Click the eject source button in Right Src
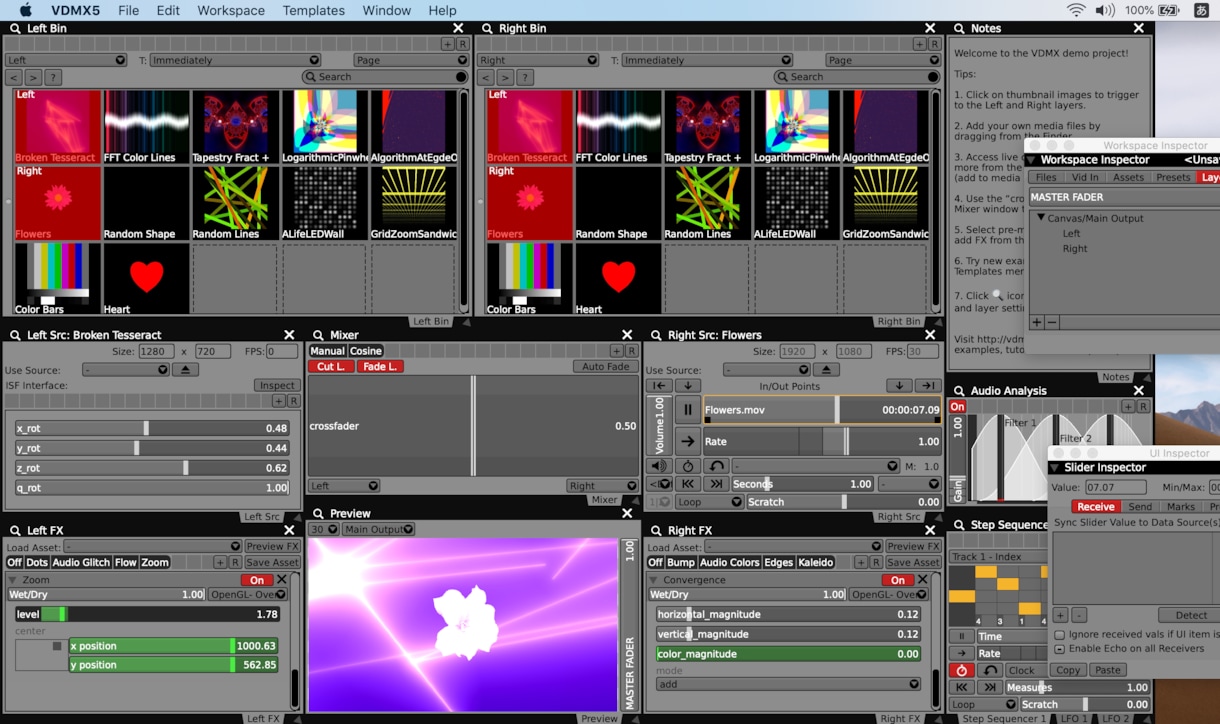 pyautogui.click(x=825, y=370)
